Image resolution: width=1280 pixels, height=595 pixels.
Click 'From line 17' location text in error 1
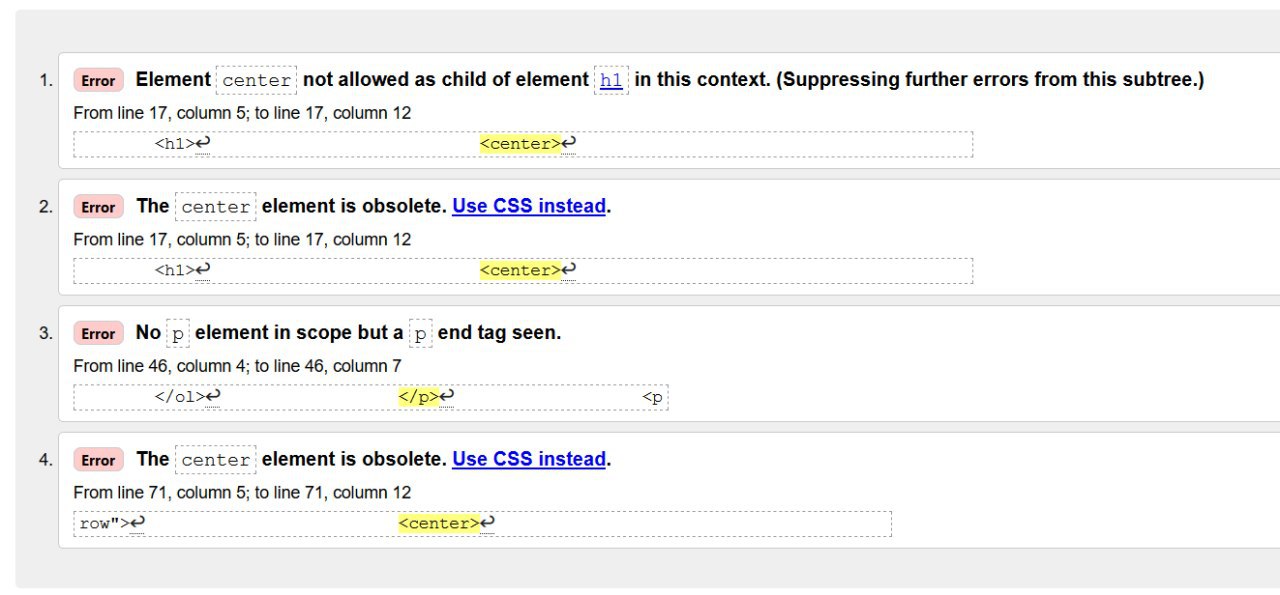242,113
